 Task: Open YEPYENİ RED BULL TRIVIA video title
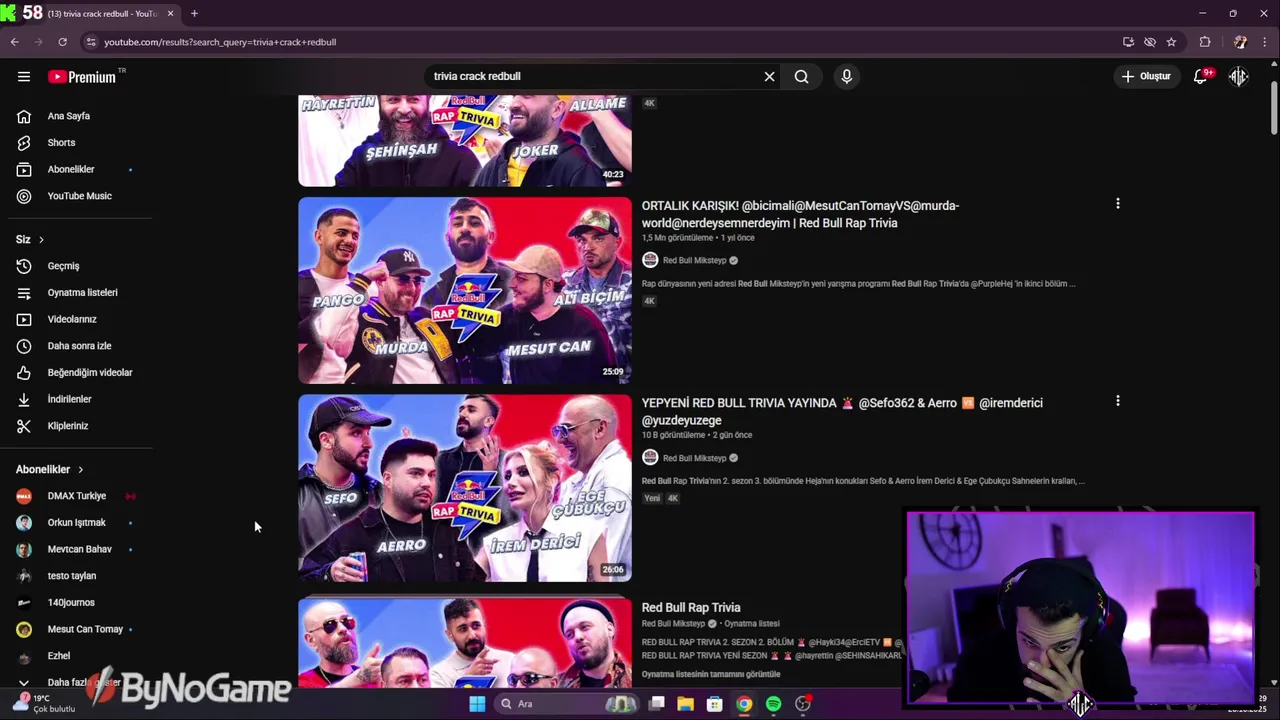[x=842, y=411]
